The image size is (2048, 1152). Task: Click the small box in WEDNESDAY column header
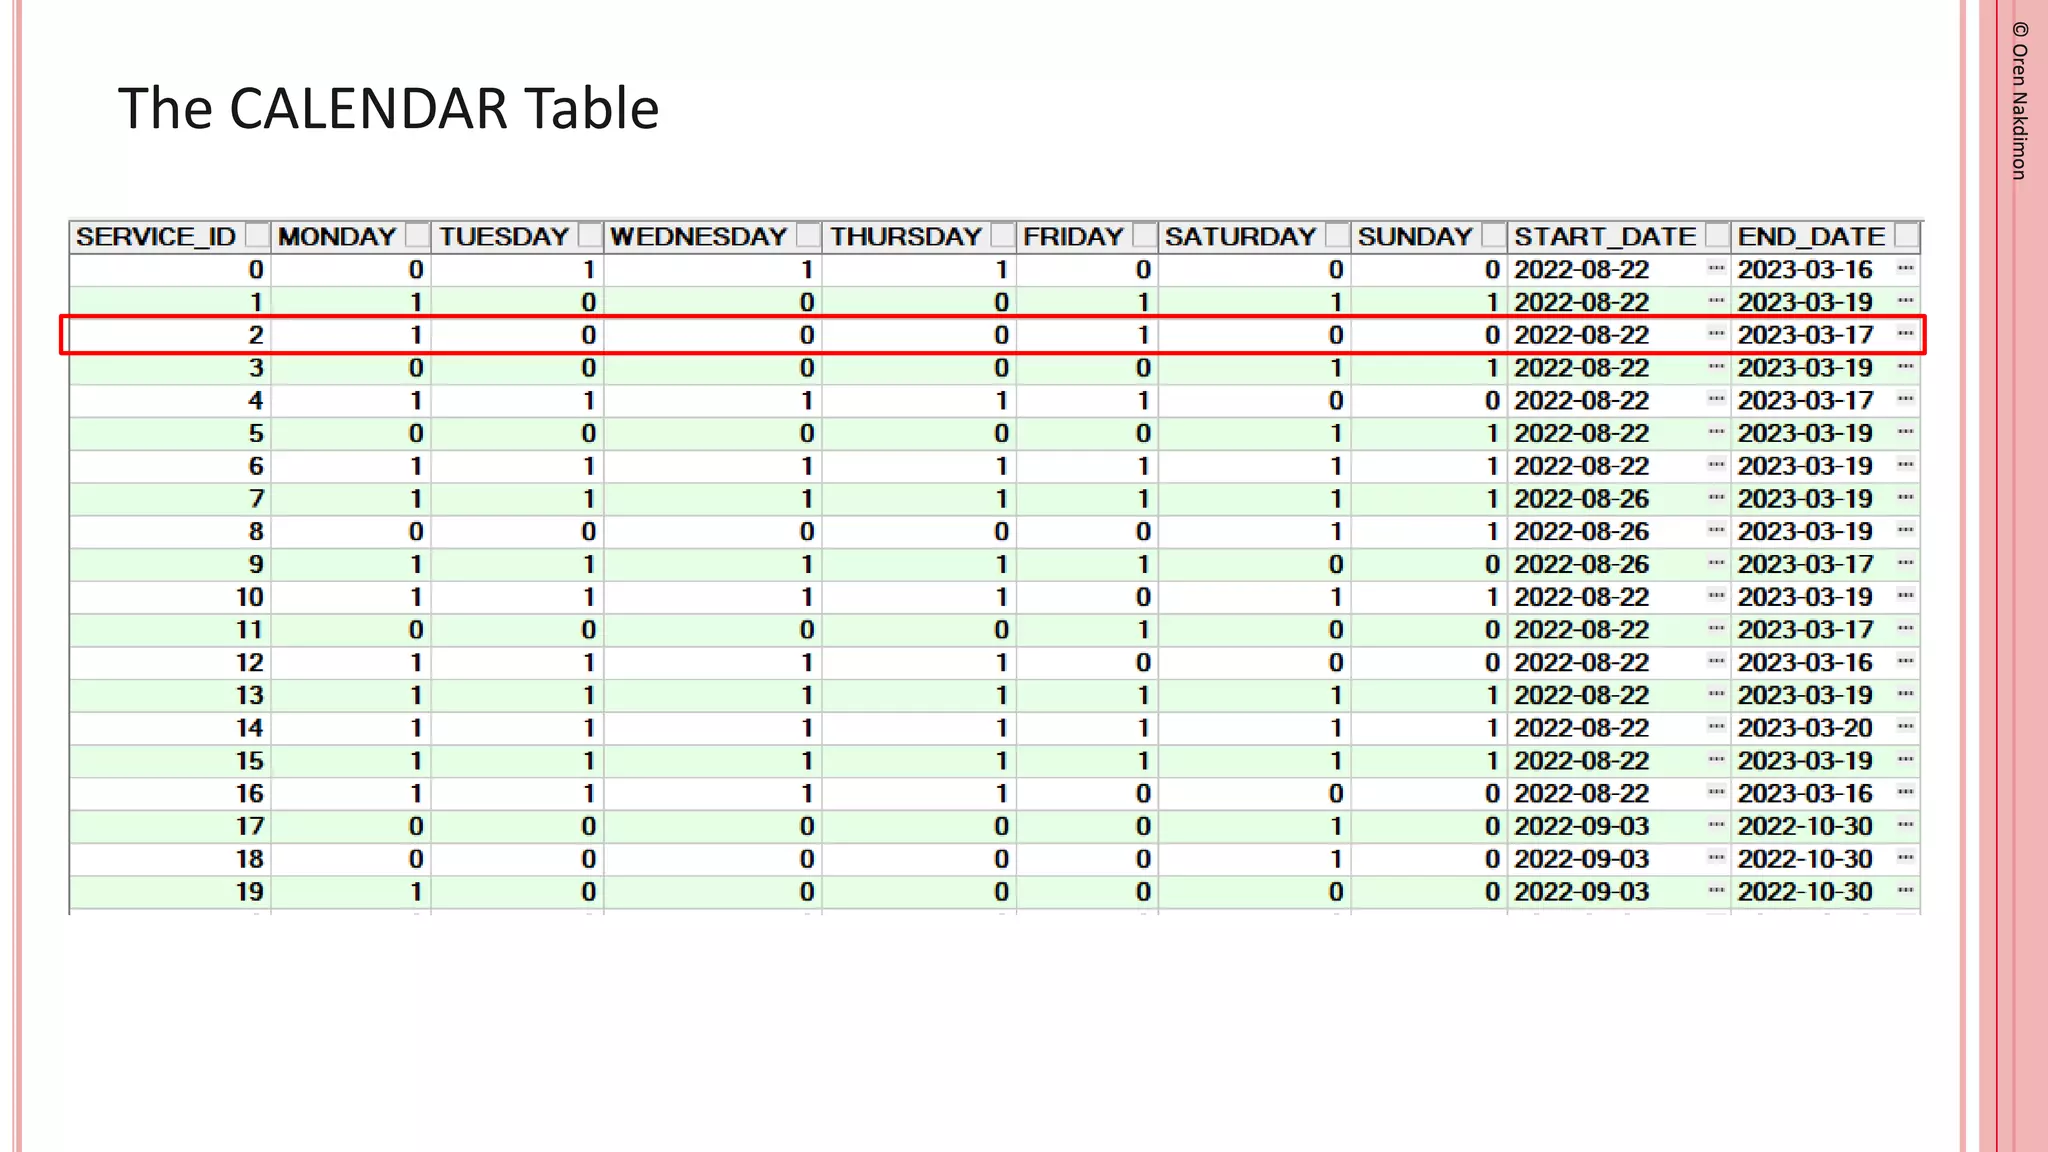[x=808, y=236]
